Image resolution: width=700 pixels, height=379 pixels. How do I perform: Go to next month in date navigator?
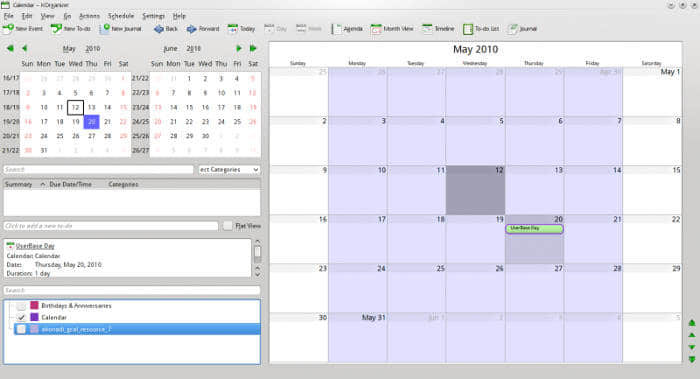[239, 48]
